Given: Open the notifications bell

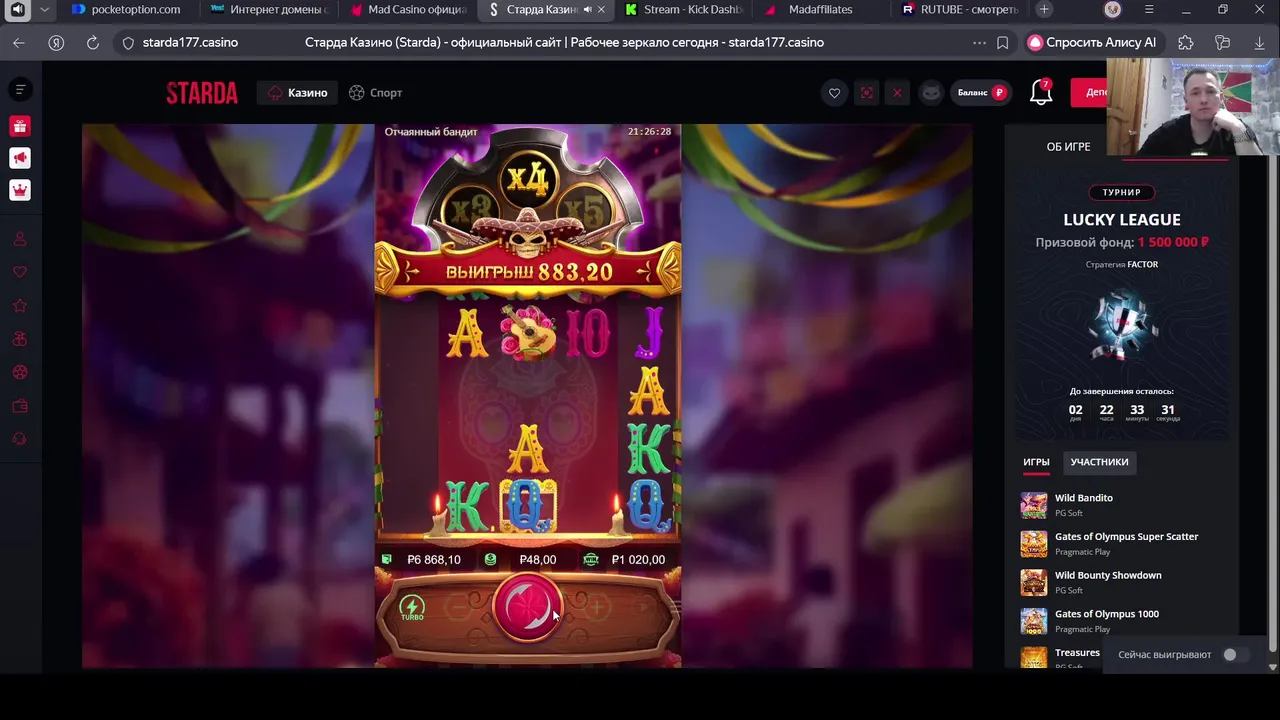Looking at the screenshot, I should [1041, 93].
